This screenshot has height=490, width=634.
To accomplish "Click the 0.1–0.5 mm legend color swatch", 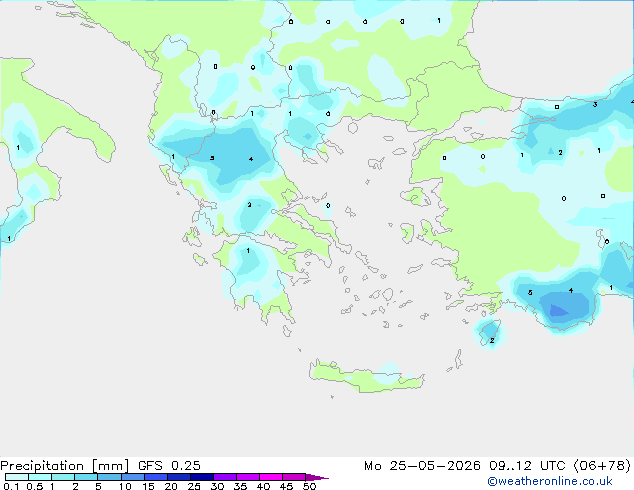I will click(x=17, y=477).
